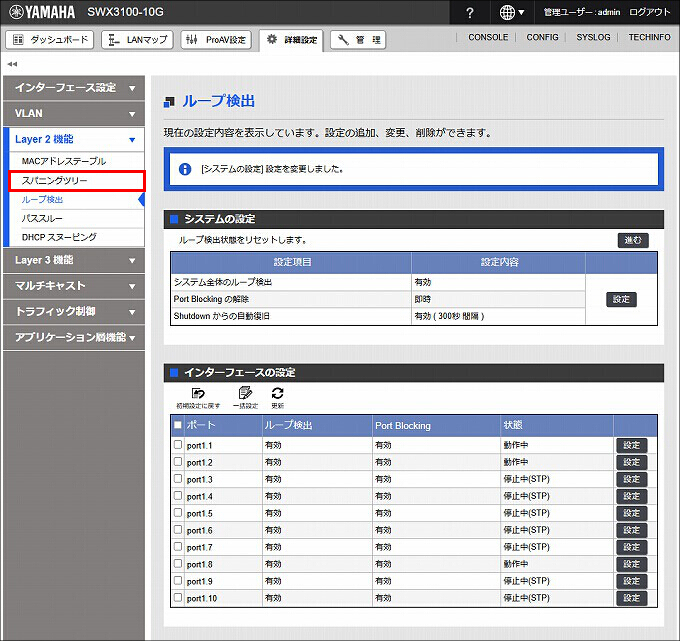Open the CONSOLE link
The width and height of the screenshot is (680, 641).
click(488, 37)
